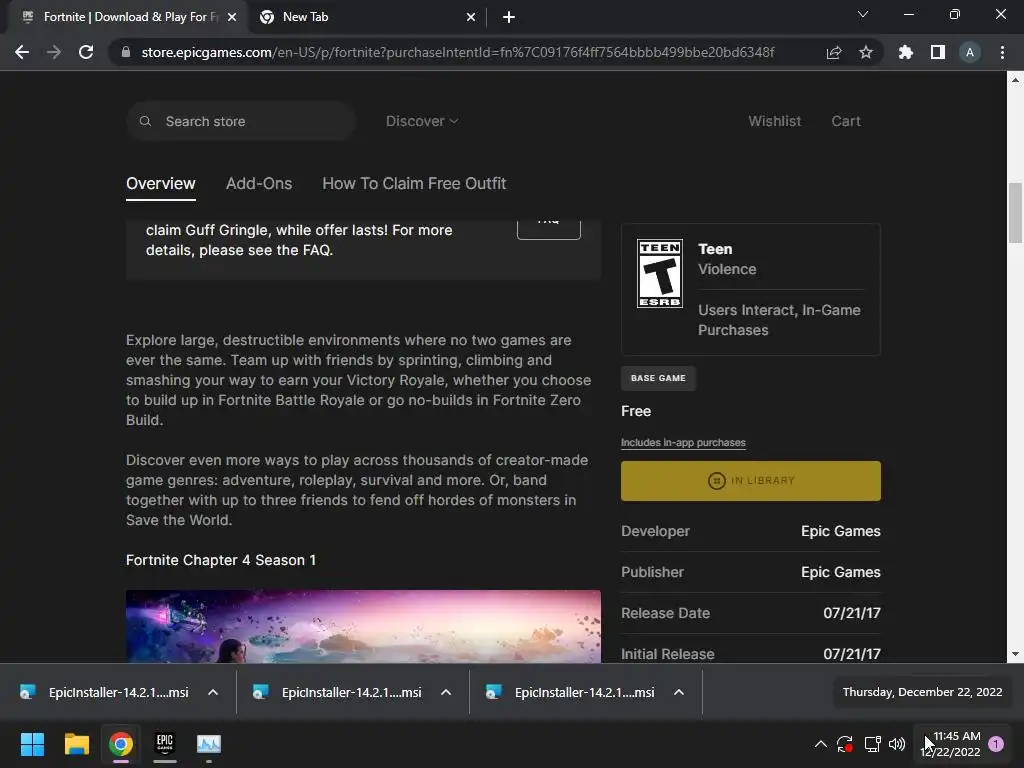
Task: Open the taskbar clock and date
Action: pos(950,744)
